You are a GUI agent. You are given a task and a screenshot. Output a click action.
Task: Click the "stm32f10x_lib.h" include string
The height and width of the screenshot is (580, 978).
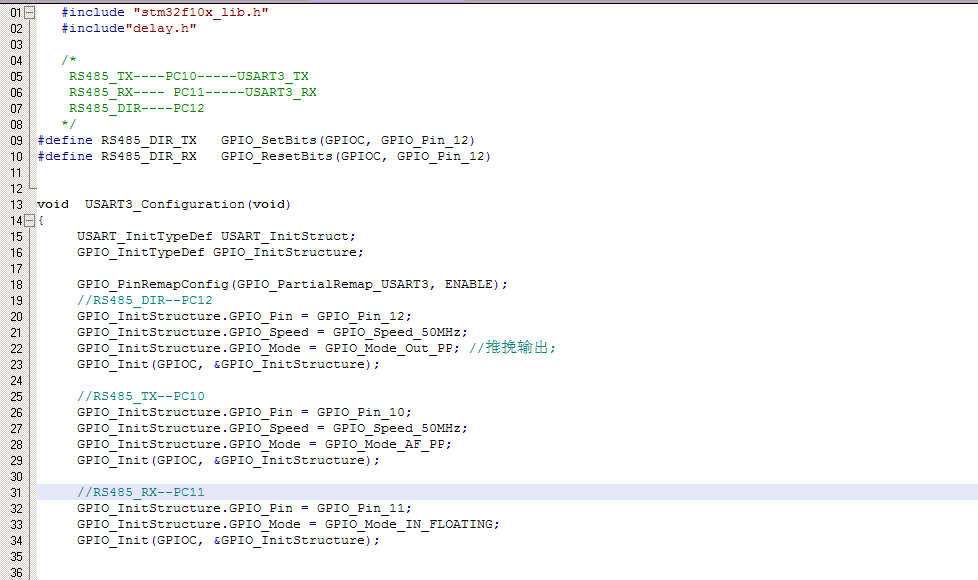200,12
